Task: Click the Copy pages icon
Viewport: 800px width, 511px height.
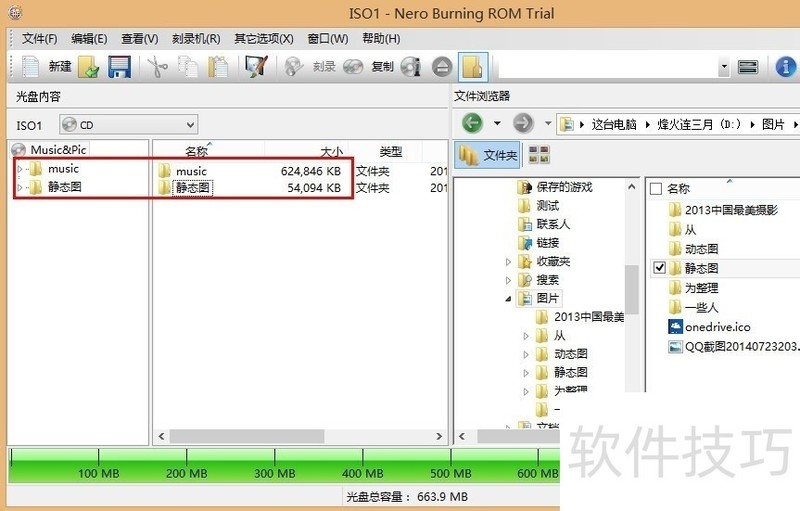Action: (188, 67)
